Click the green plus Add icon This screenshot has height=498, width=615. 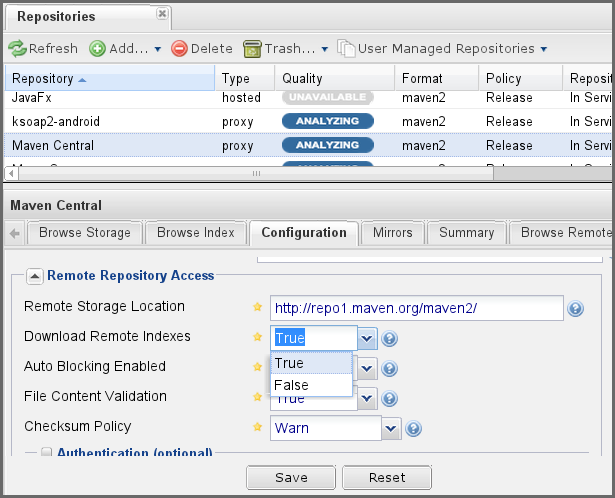(97, 49)
